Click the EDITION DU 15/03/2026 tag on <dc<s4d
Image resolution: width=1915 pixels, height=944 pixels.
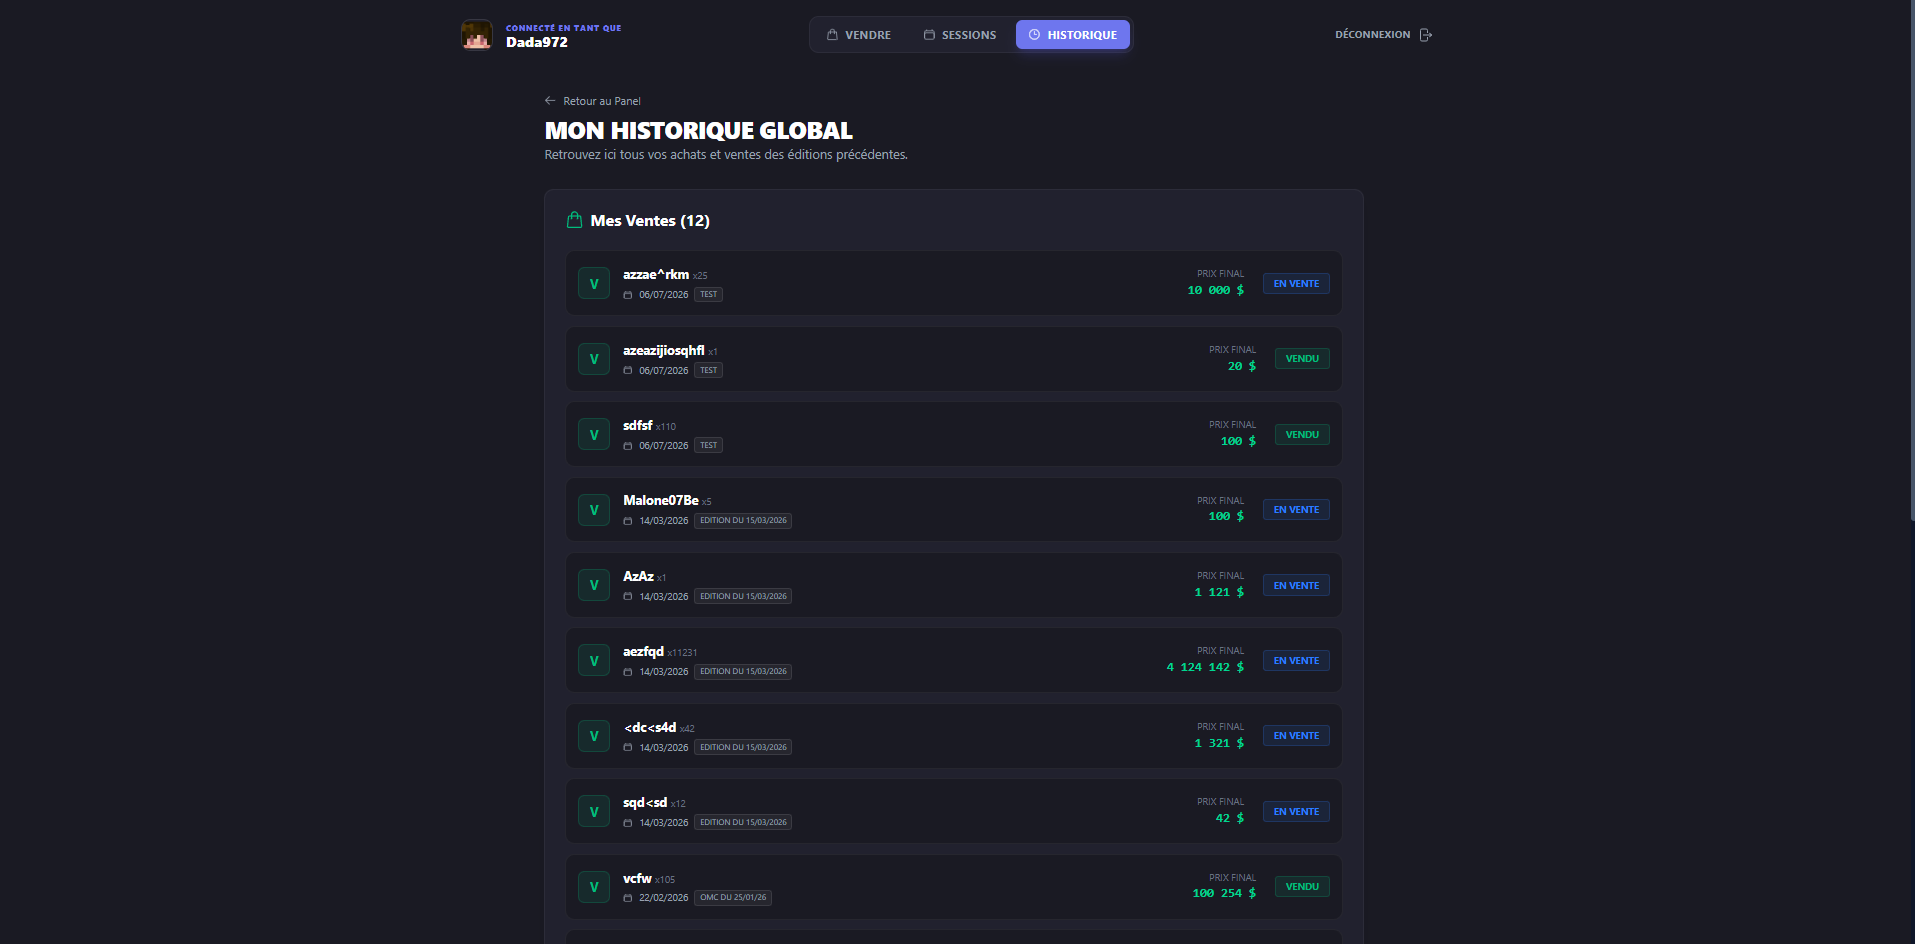(x=743, y=747)
